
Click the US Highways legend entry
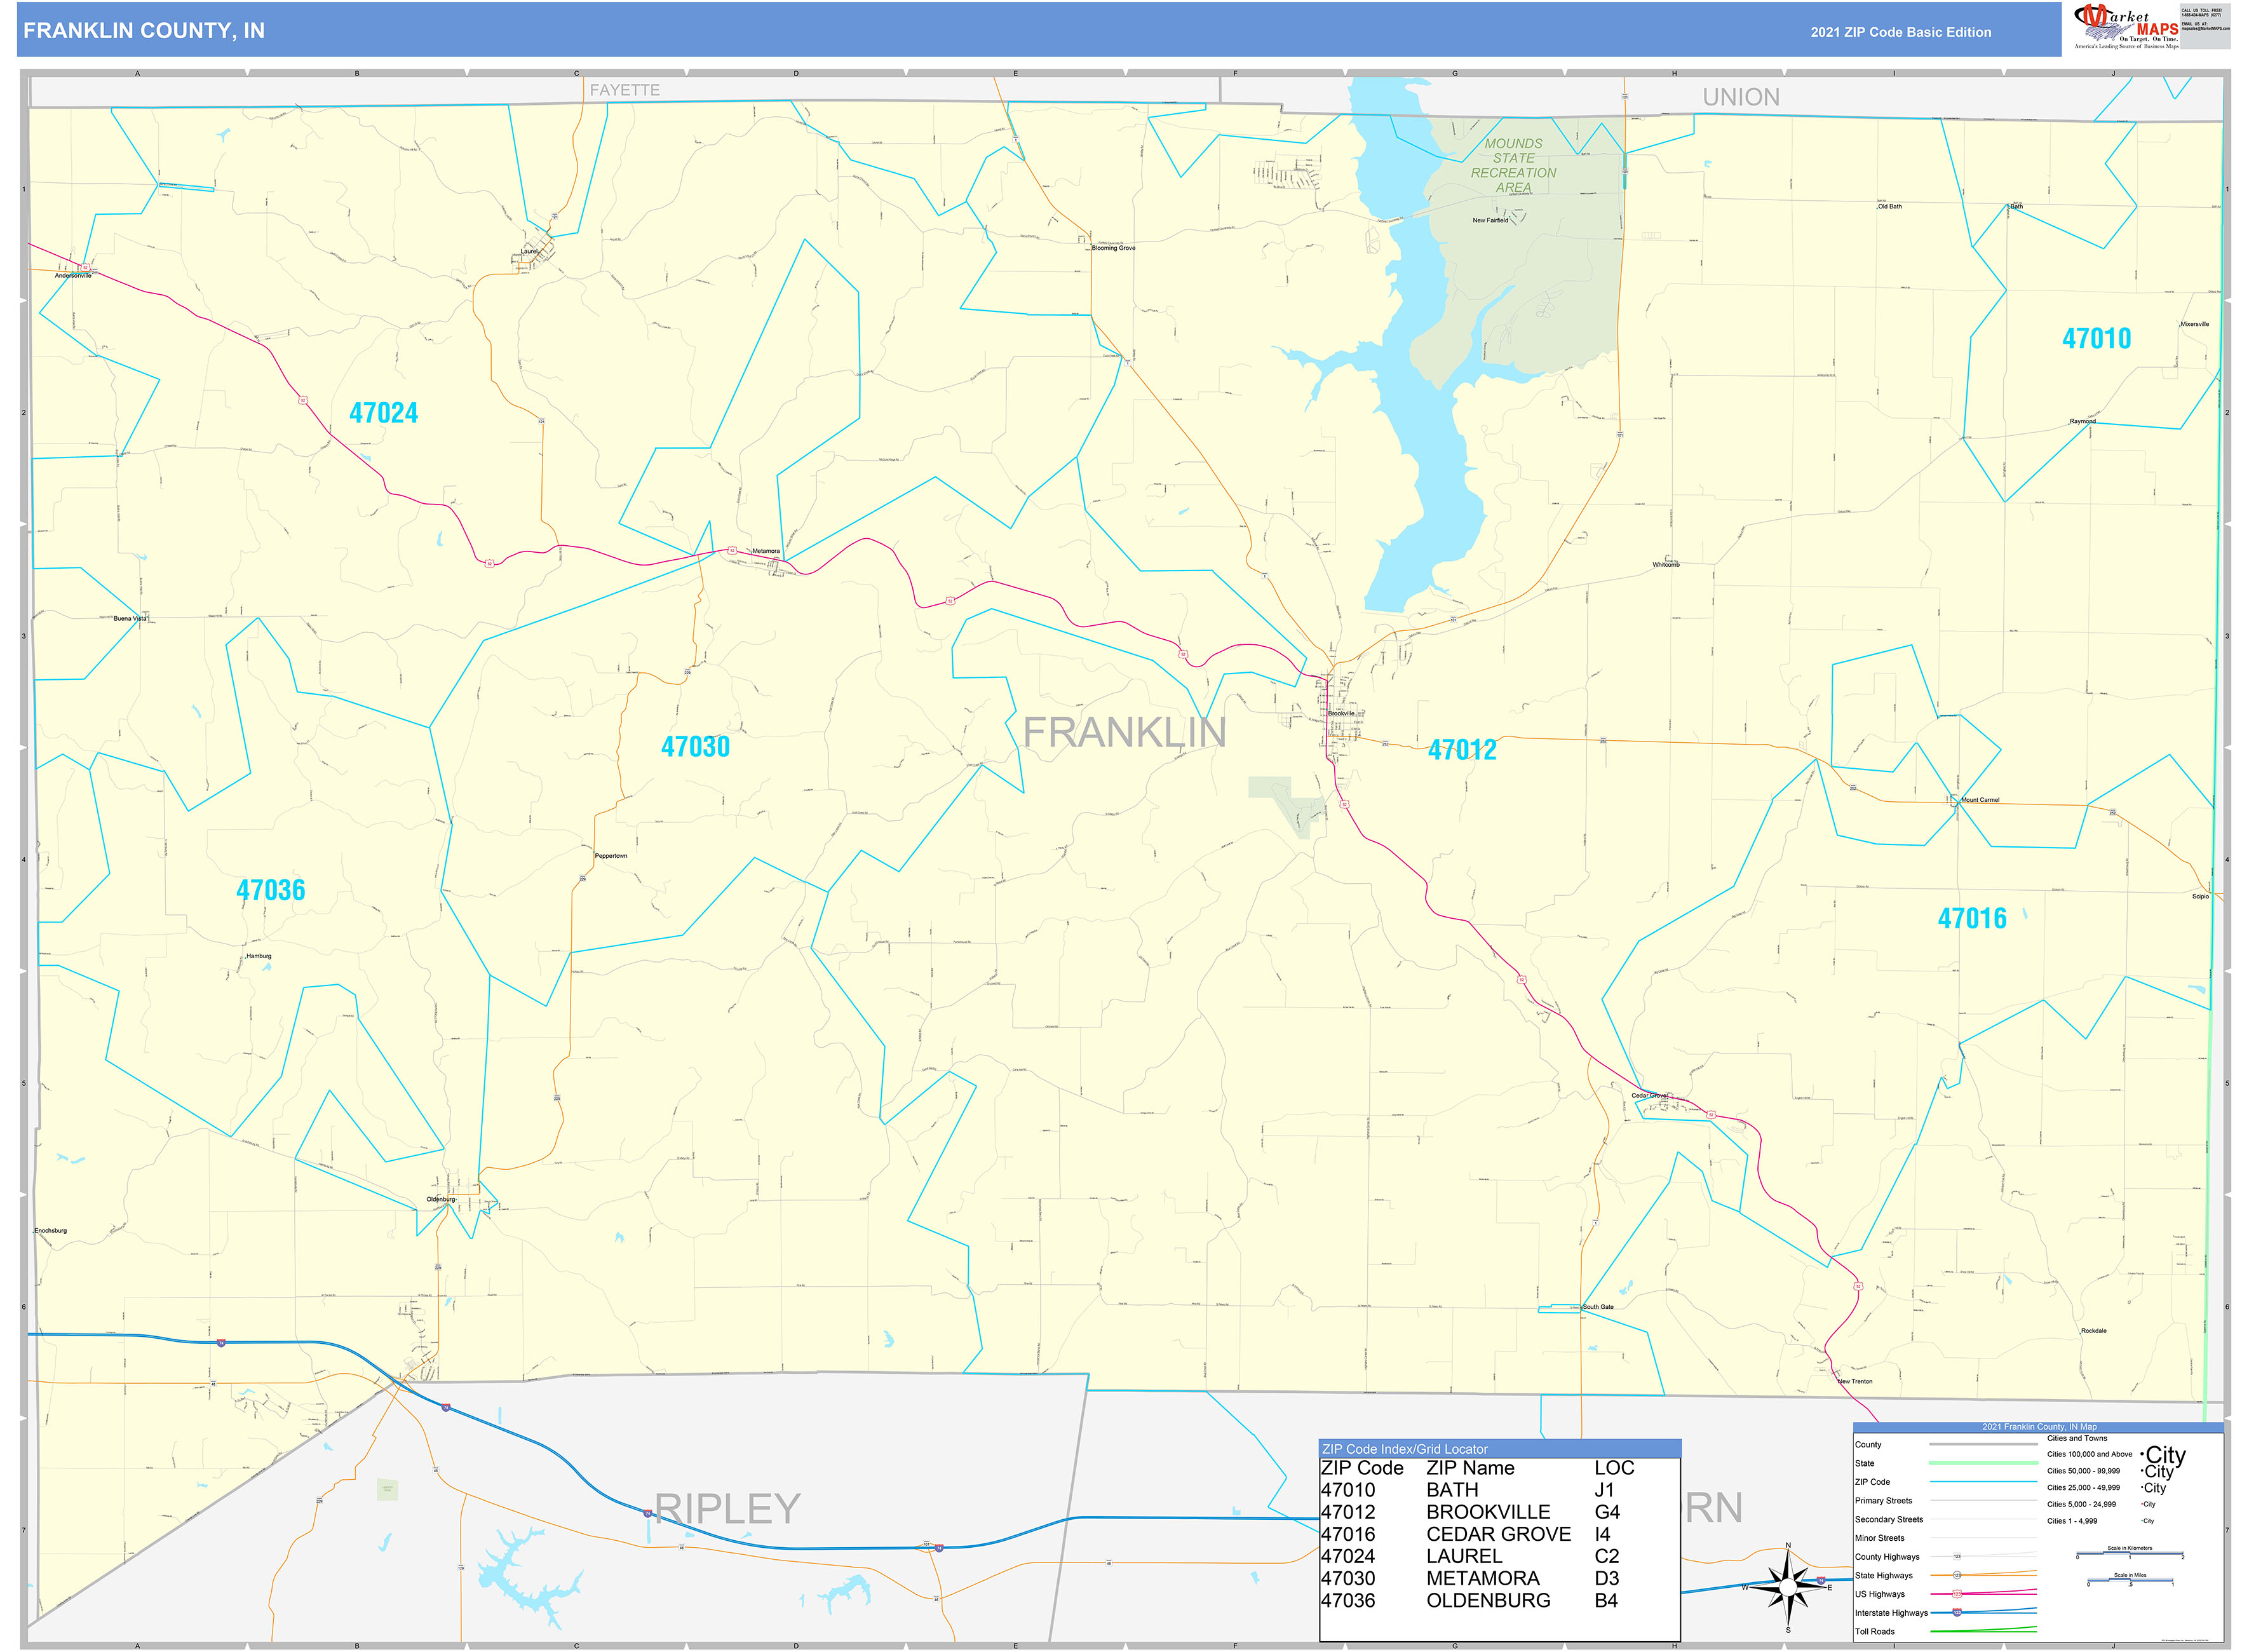(1880, 1594)
